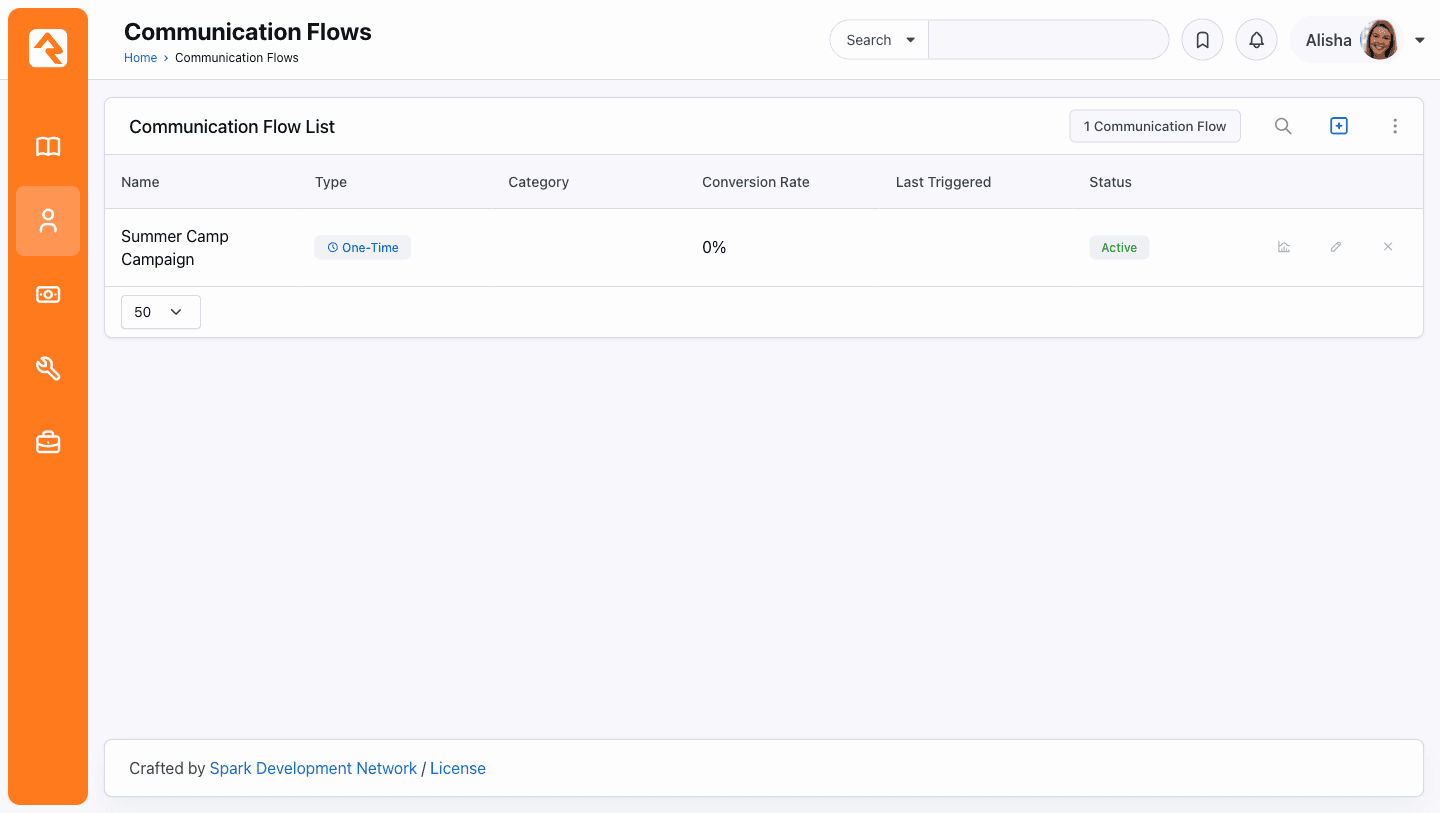Viewport: 1440px width, 813px height.
Task: Expand the Search type dropdown
Action: [x=879, y=39]
